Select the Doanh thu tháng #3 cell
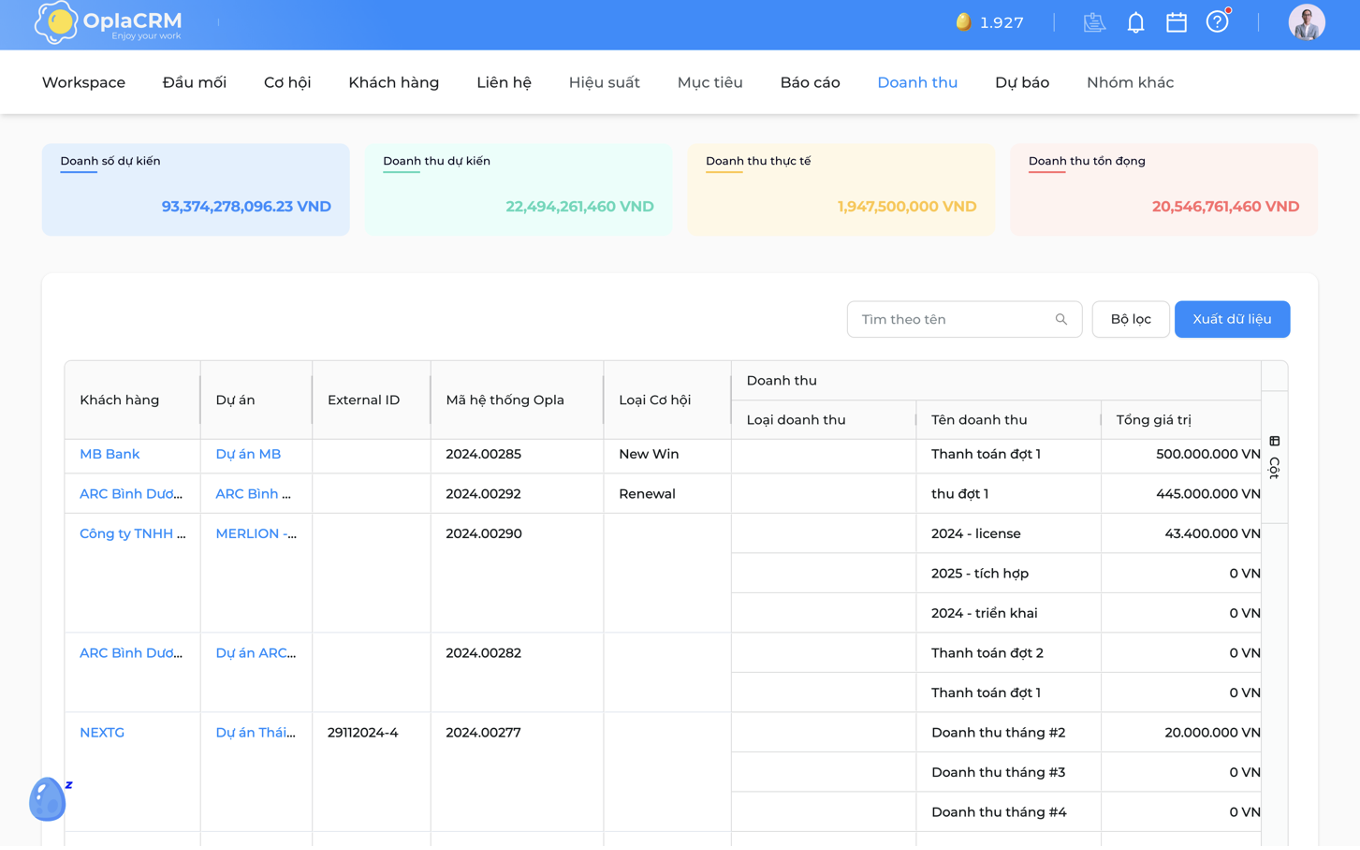1360x850 pixels. pyautogui.click(x=1008, y=772)
